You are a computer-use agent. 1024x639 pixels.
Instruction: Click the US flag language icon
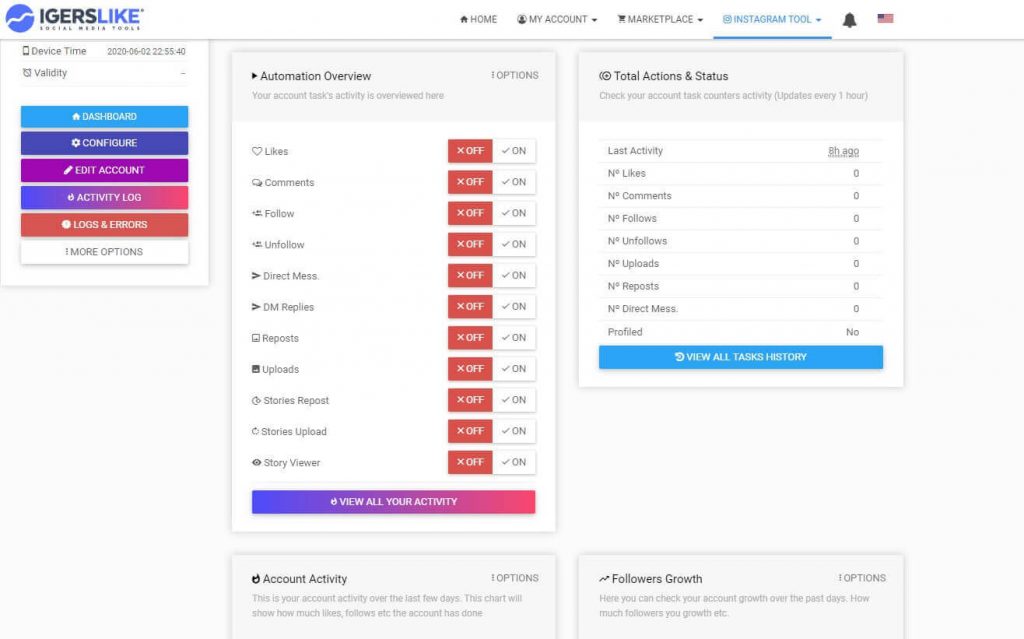pos(885,18)
